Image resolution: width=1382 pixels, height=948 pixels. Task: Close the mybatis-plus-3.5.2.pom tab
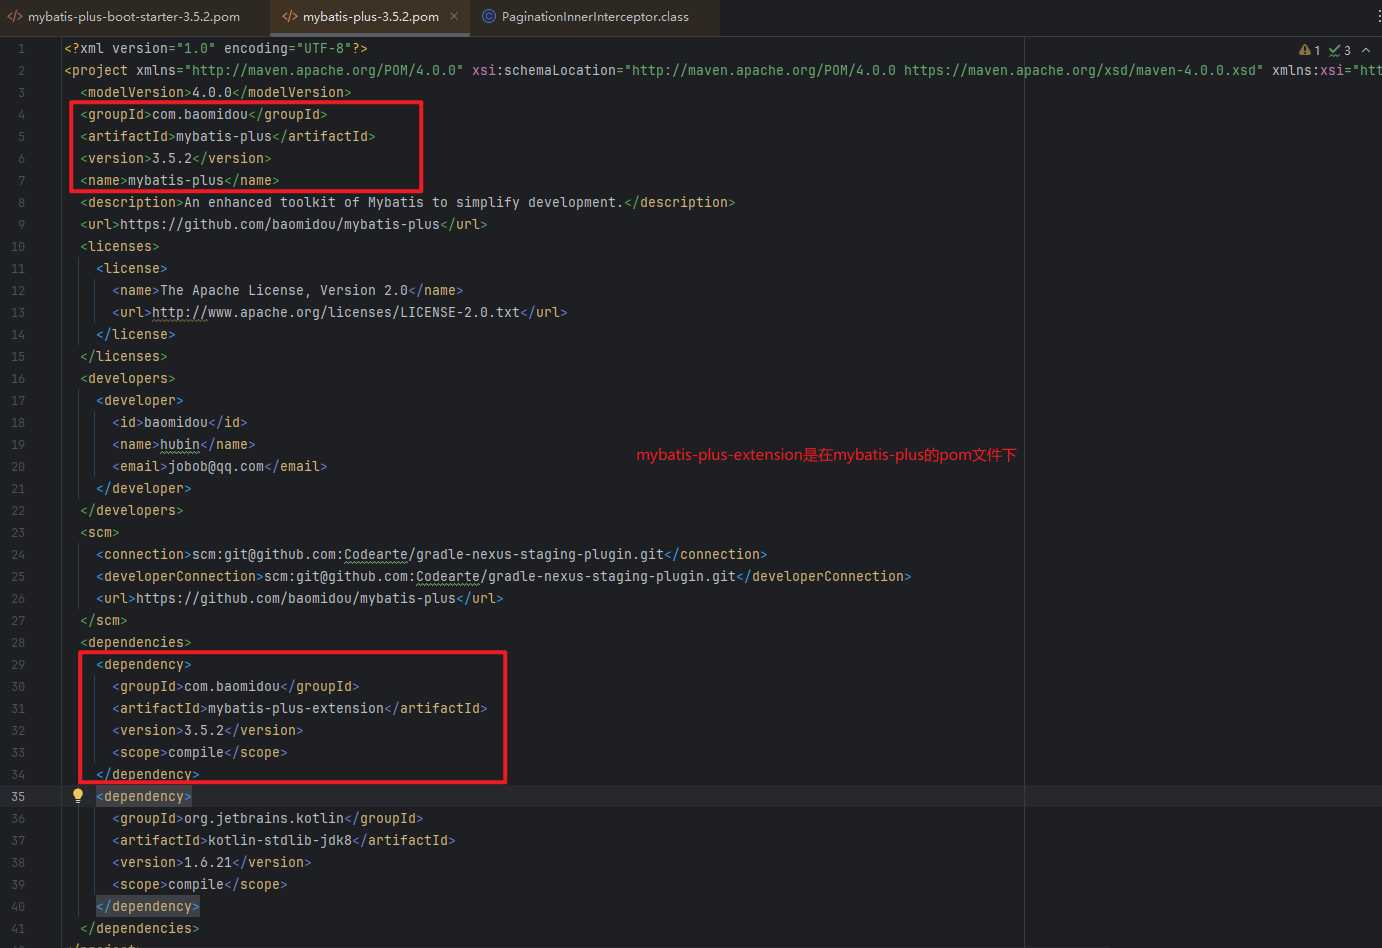pyautogui.click(x=454, y=17)
